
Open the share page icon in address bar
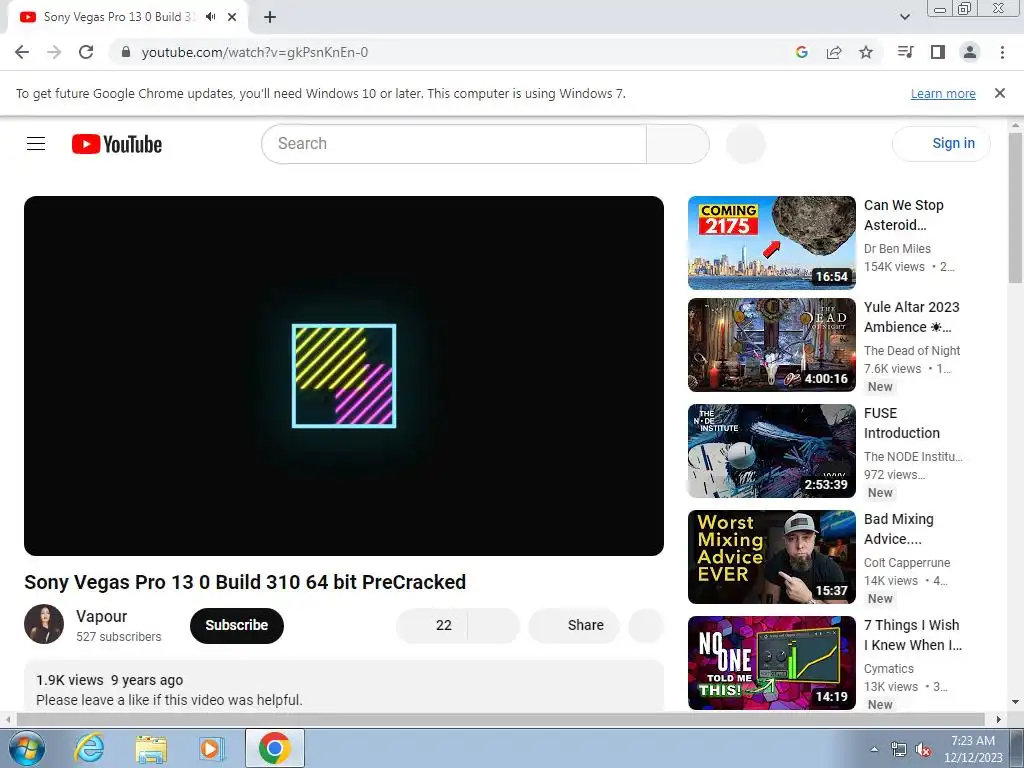(834, 52)
